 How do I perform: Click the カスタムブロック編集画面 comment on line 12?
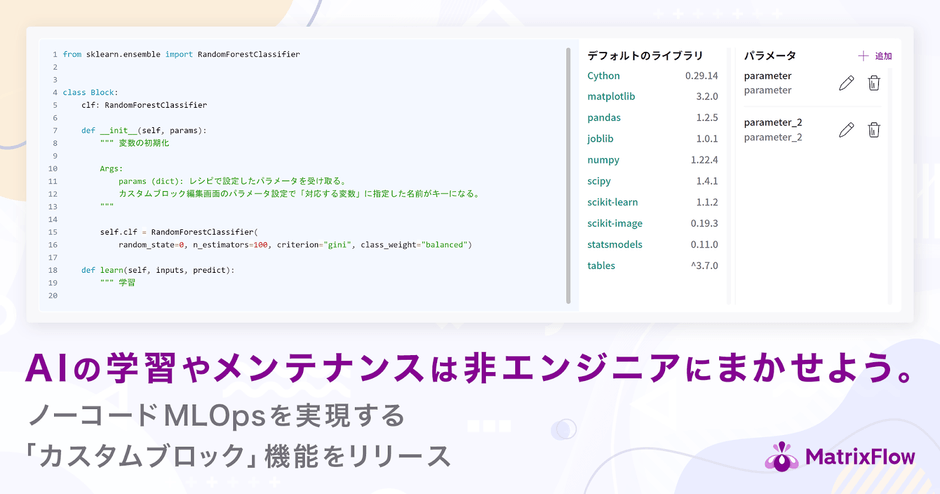(299, 194)
